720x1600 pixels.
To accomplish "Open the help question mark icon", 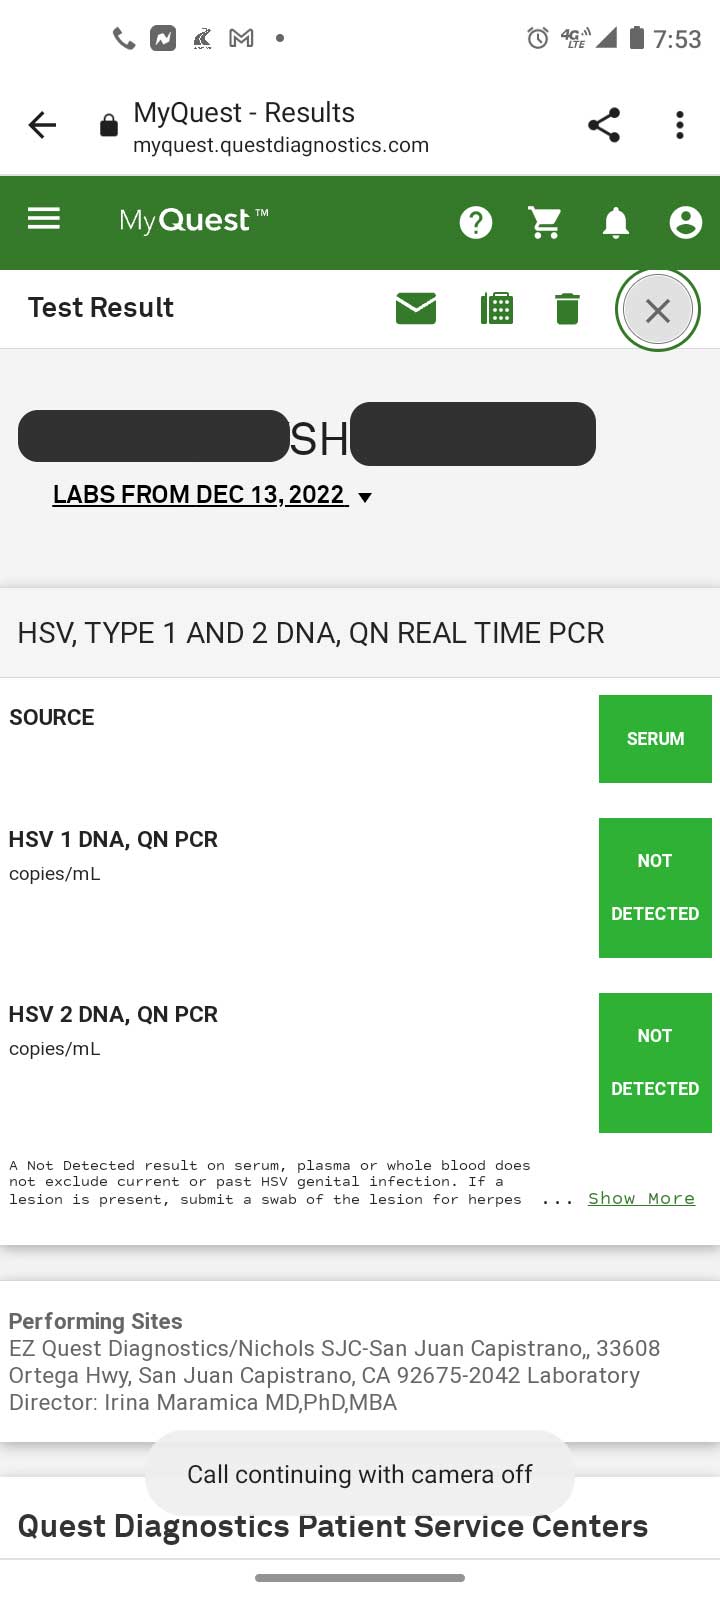I will point(476,222).
